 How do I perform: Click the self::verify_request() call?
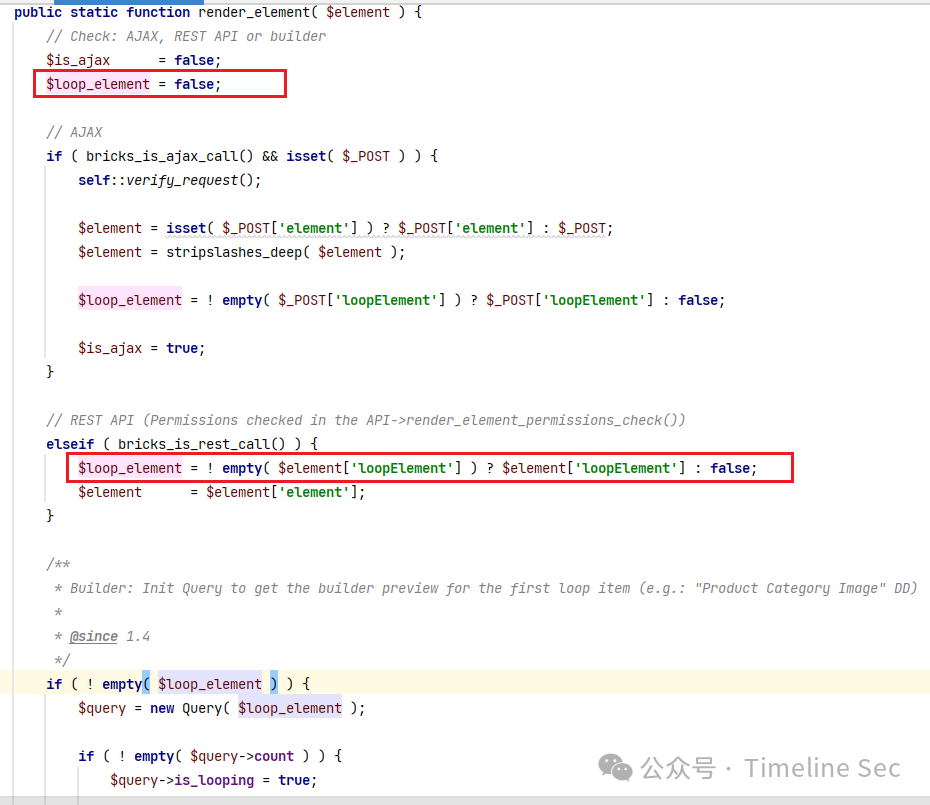pos(170,180)
